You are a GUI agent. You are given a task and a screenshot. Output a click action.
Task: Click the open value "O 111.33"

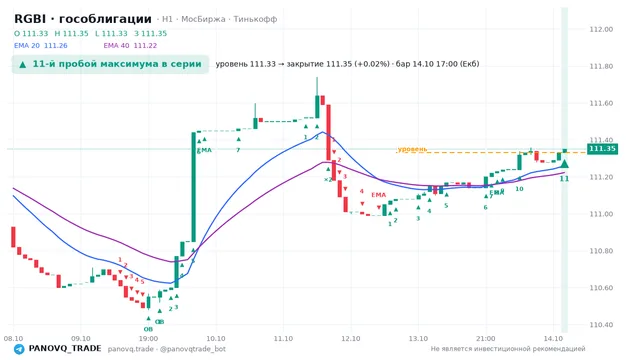click(x=31, y=33)
